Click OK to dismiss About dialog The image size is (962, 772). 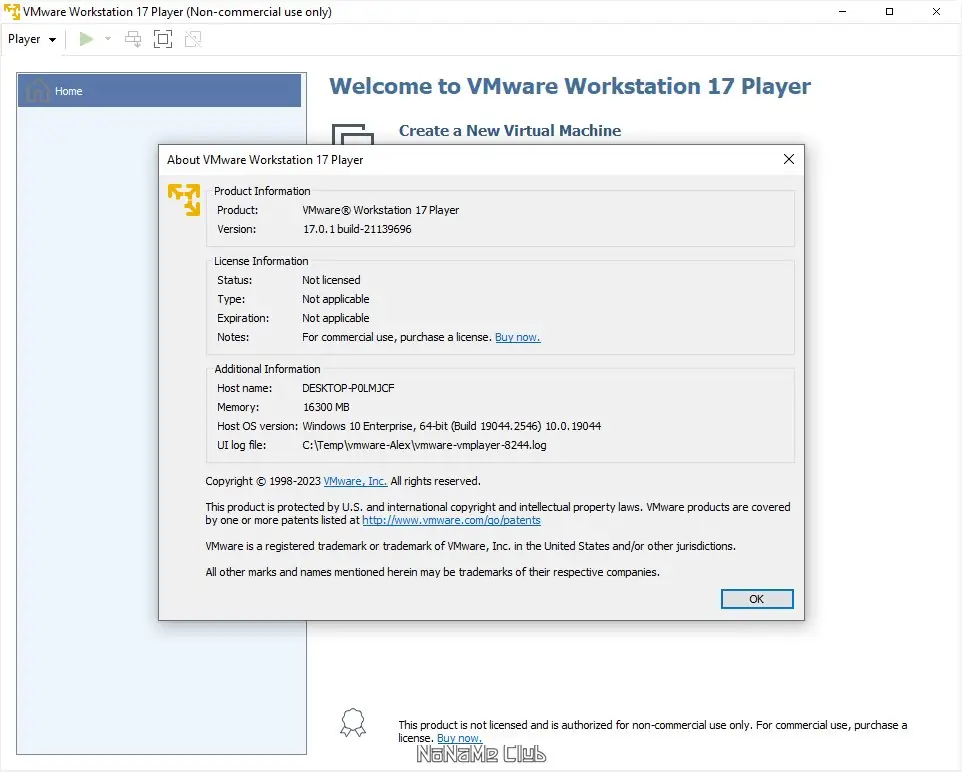(757, 599)
